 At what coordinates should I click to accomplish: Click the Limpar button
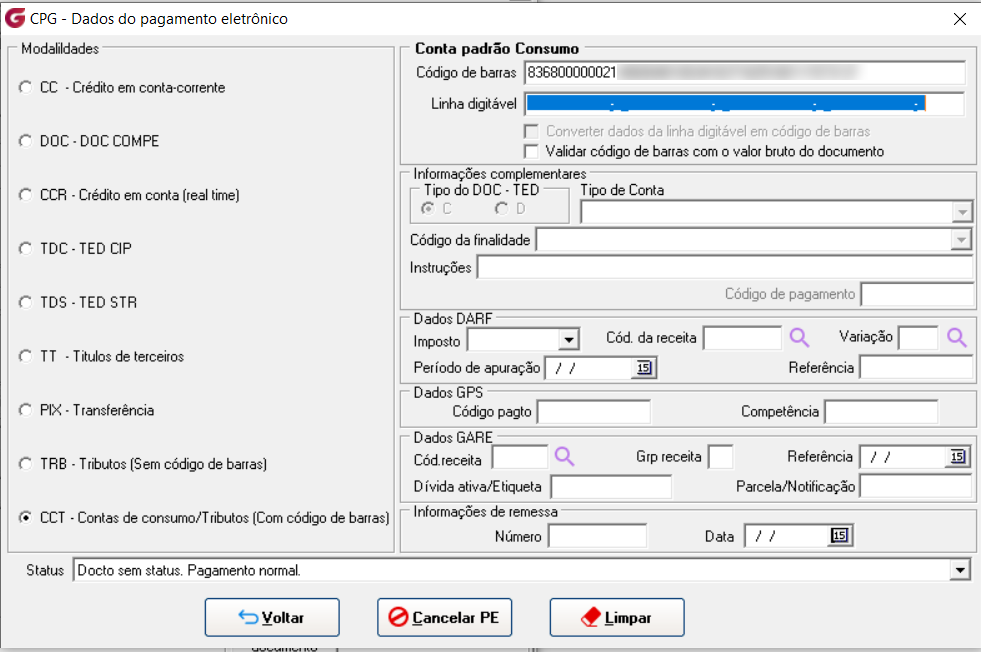617,618
